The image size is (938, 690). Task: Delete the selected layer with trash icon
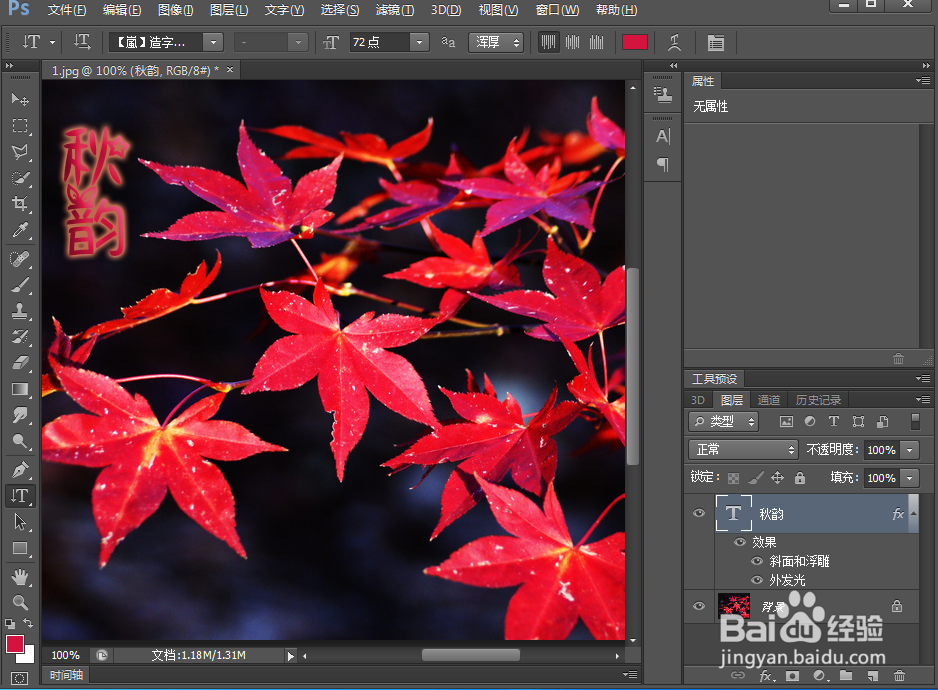(899, 676)
